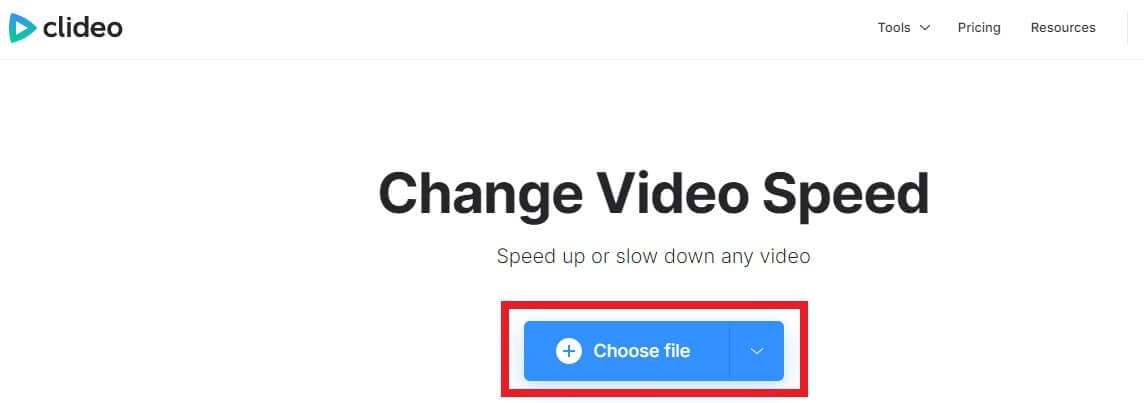
Task: Show upload source options beside Choose file
Action: pos(757,351)
